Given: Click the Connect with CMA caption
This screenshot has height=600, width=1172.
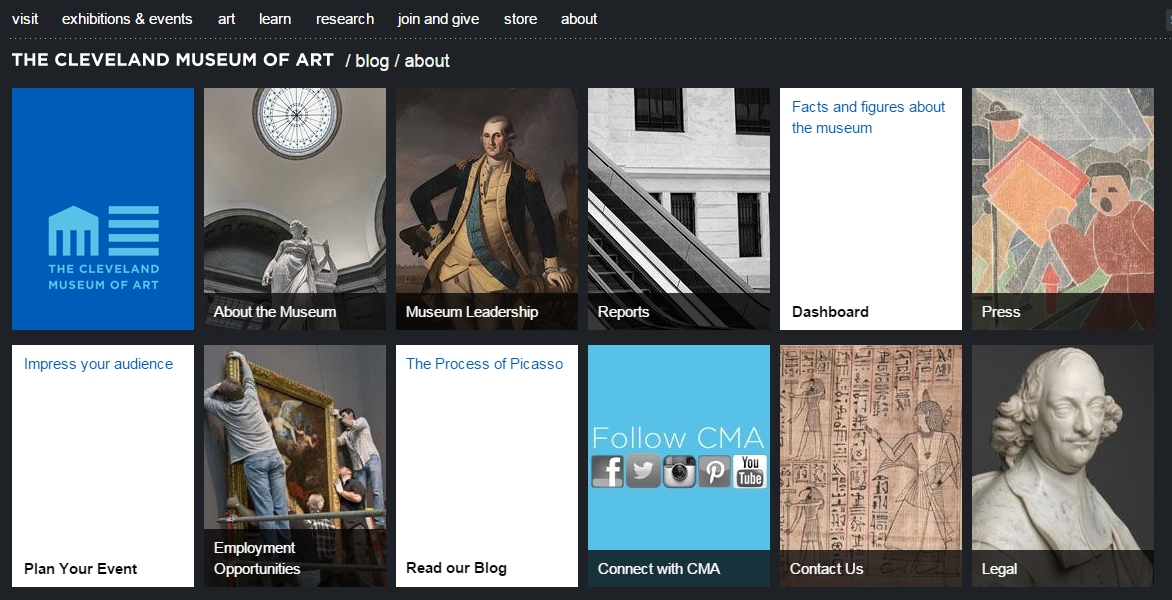Looking at the screenshot, I should click(x=659, y=569).
